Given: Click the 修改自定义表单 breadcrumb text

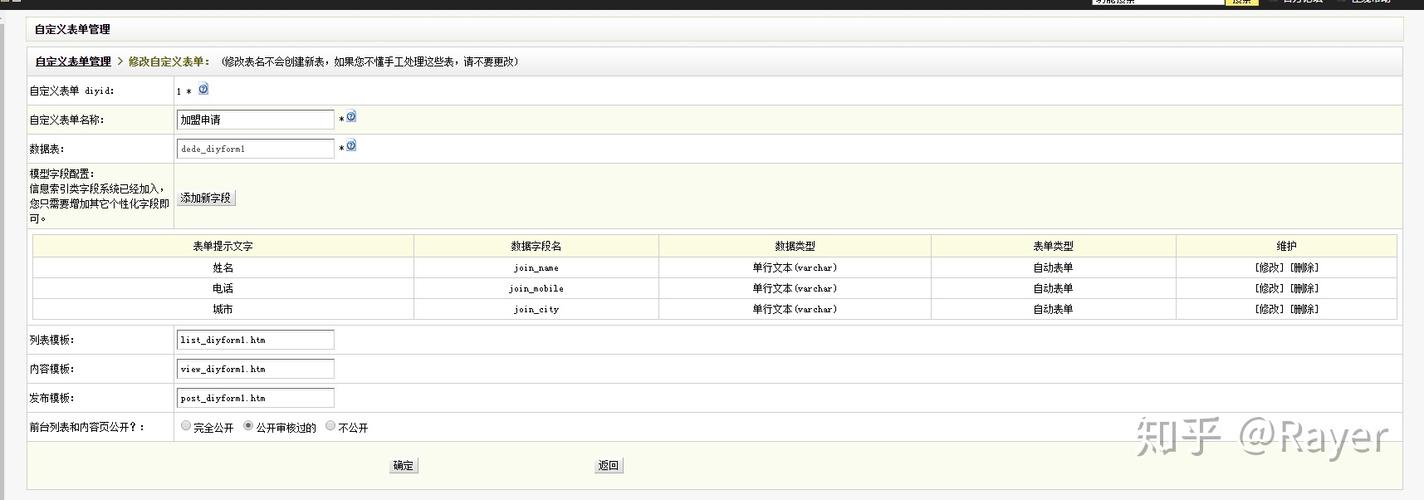Looking at the screenshot, I should pyautogui.click(x=168, y=62).
